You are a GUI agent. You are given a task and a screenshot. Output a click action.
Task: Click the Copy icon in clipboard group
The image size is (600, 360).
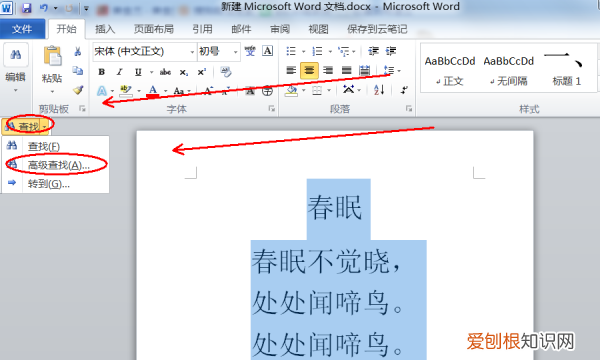click(x=78, y=70)
